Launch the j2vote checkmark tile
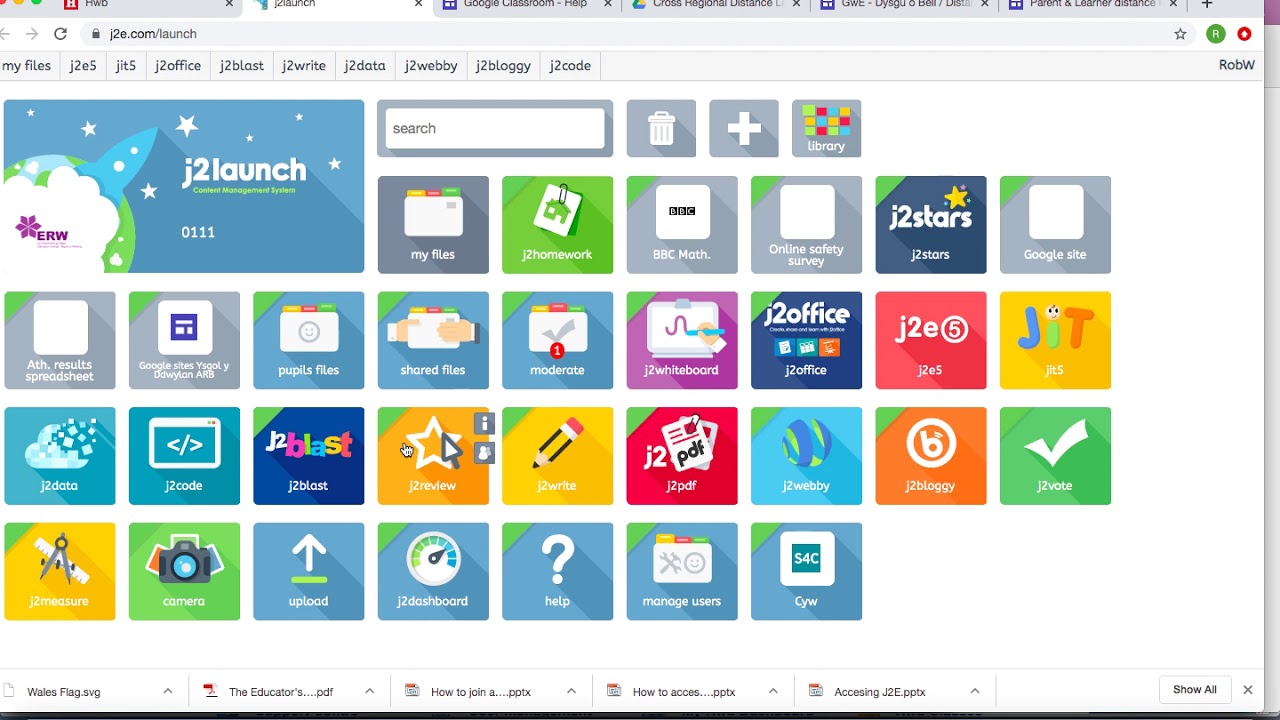This screenshot has height=720, width=1280. coord(1055,456)
